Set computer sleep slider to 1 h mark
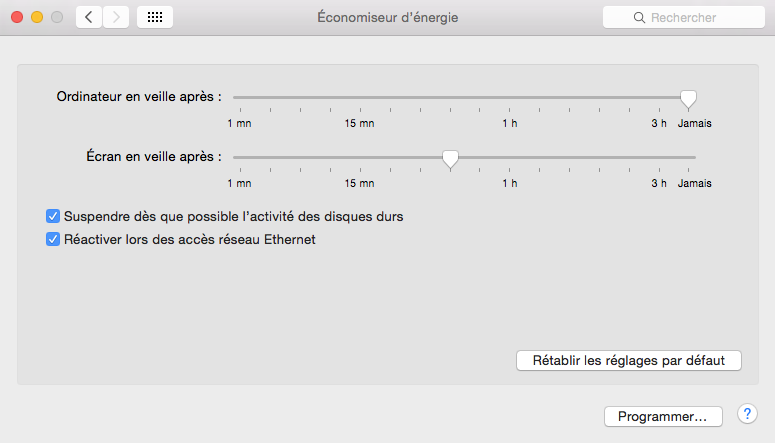This screenshot has width=775, height=443. 510,97
